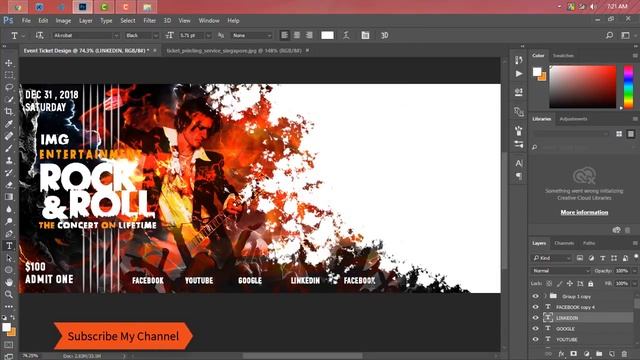
Task: Select the Pen tool
Action: [9, 233]
